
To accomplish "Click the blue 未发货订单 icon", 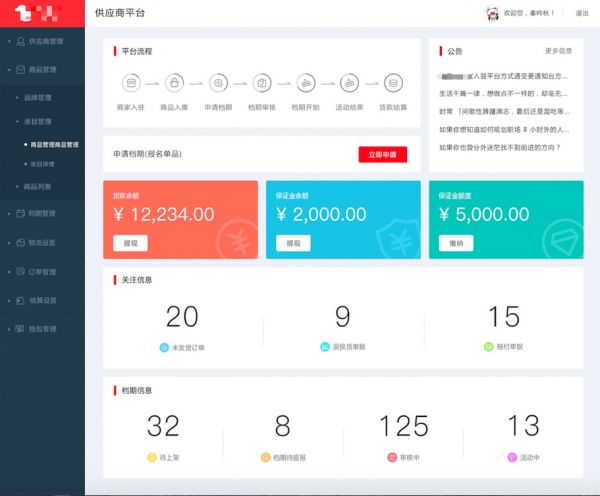I will coord(164,347).
